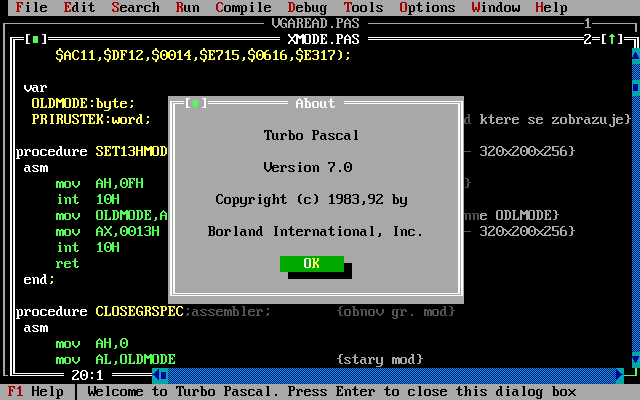The width and height of the screenshot is (640, 400).
Task: Click the 'OLDMODE:byte;' declaration line
Action: tap(83, 103)
